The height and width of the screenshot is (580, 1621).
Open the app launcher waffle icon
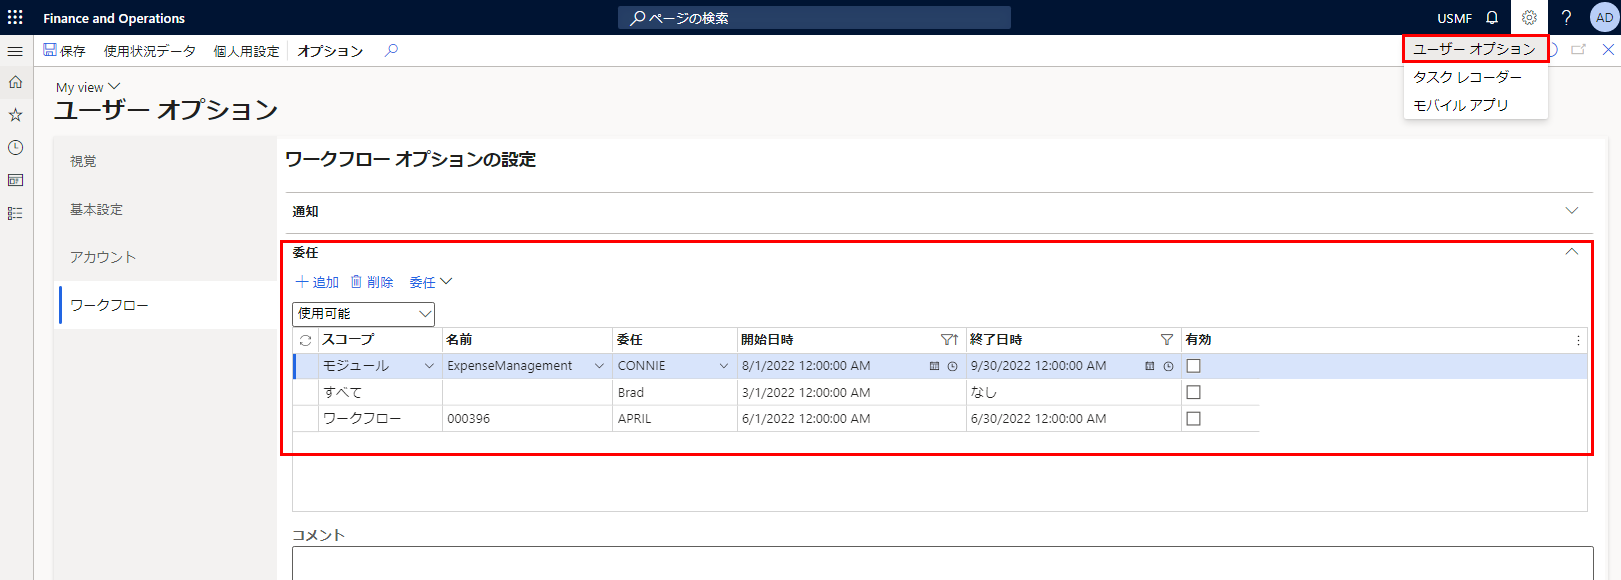point(15,17)
